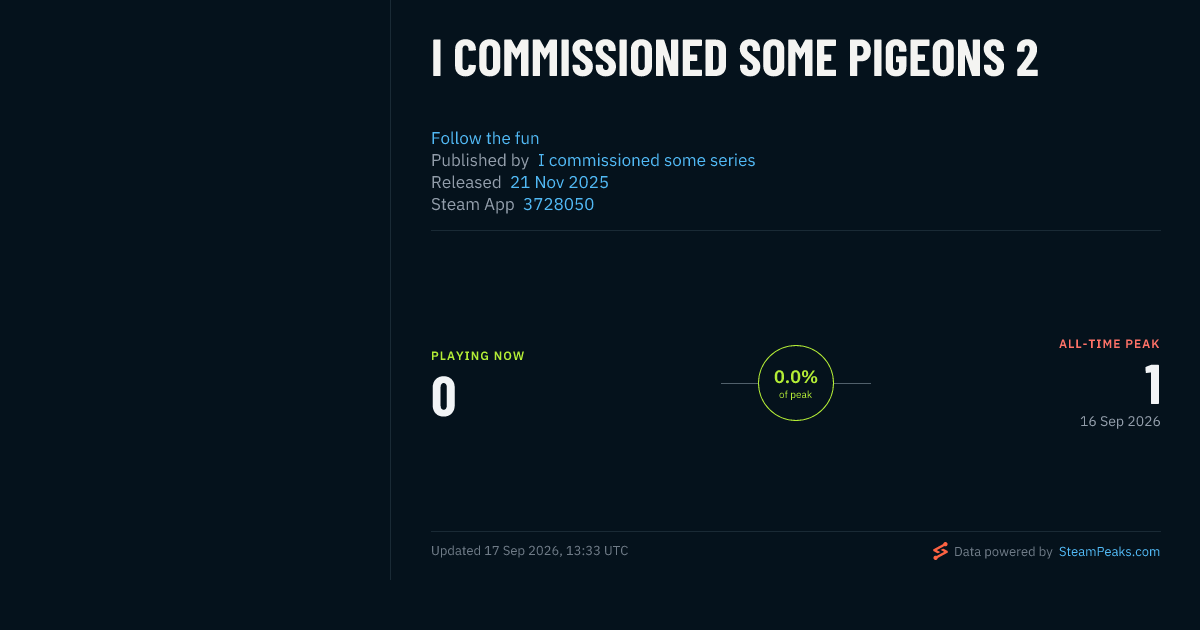
Task: Click the "Follow the fun" link
Action: (485, 138)
